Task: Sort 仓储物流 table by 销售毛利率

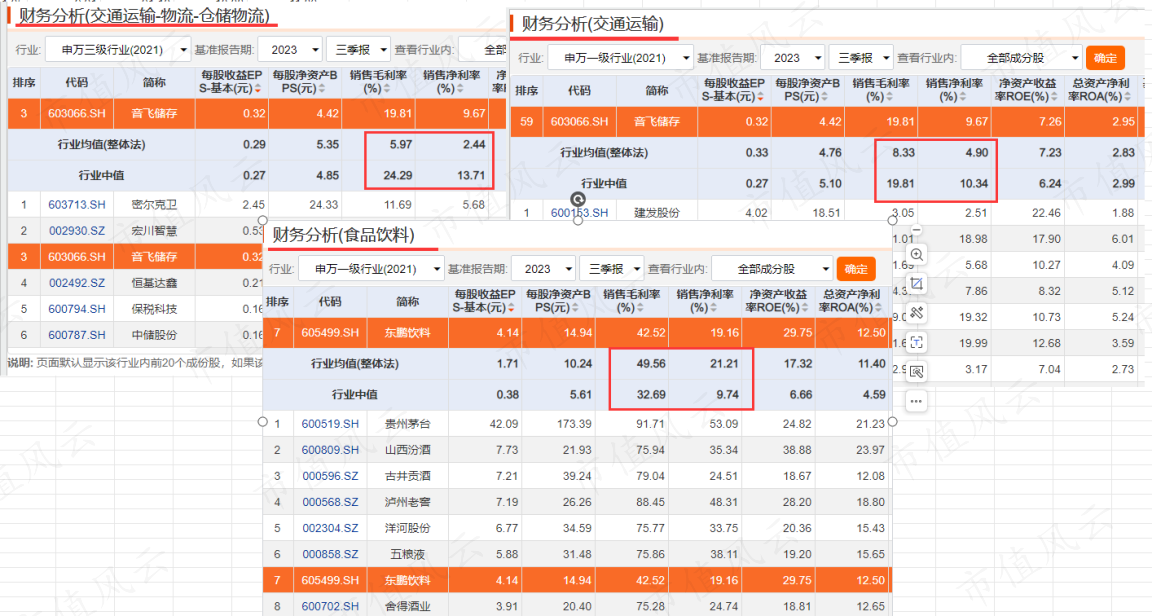Action: [387, 89]
